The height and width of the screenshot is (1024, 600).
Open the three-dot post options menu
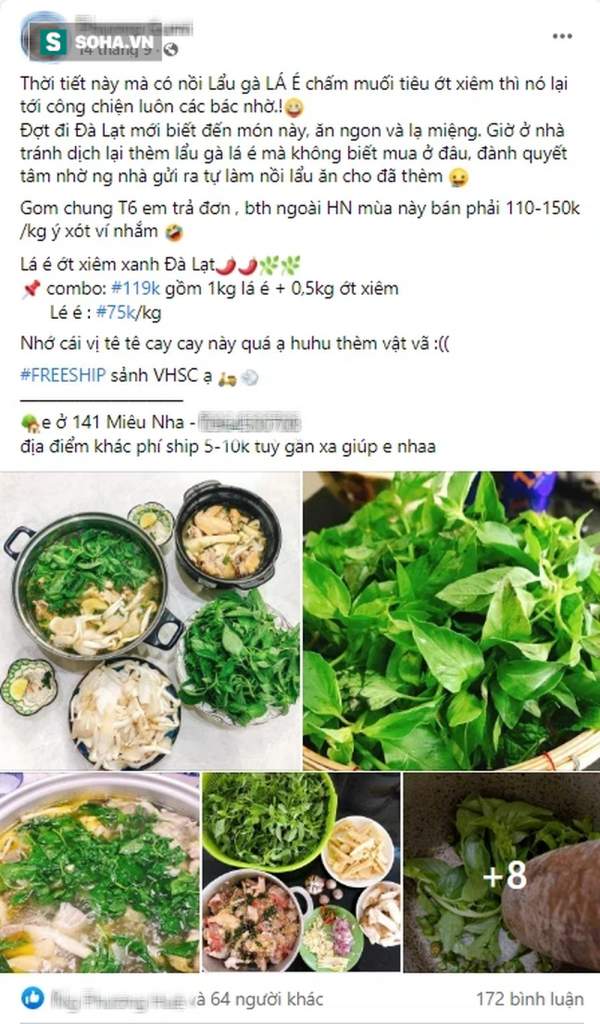(x=562, y=37)
